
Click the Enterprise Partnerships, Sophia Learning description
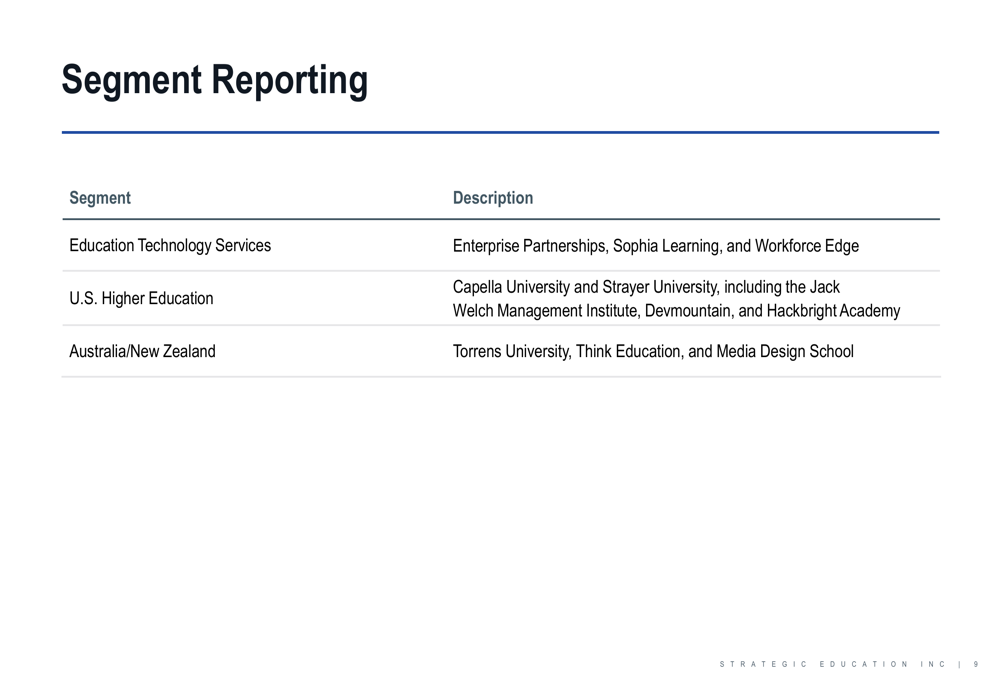(x=656, y=246)
